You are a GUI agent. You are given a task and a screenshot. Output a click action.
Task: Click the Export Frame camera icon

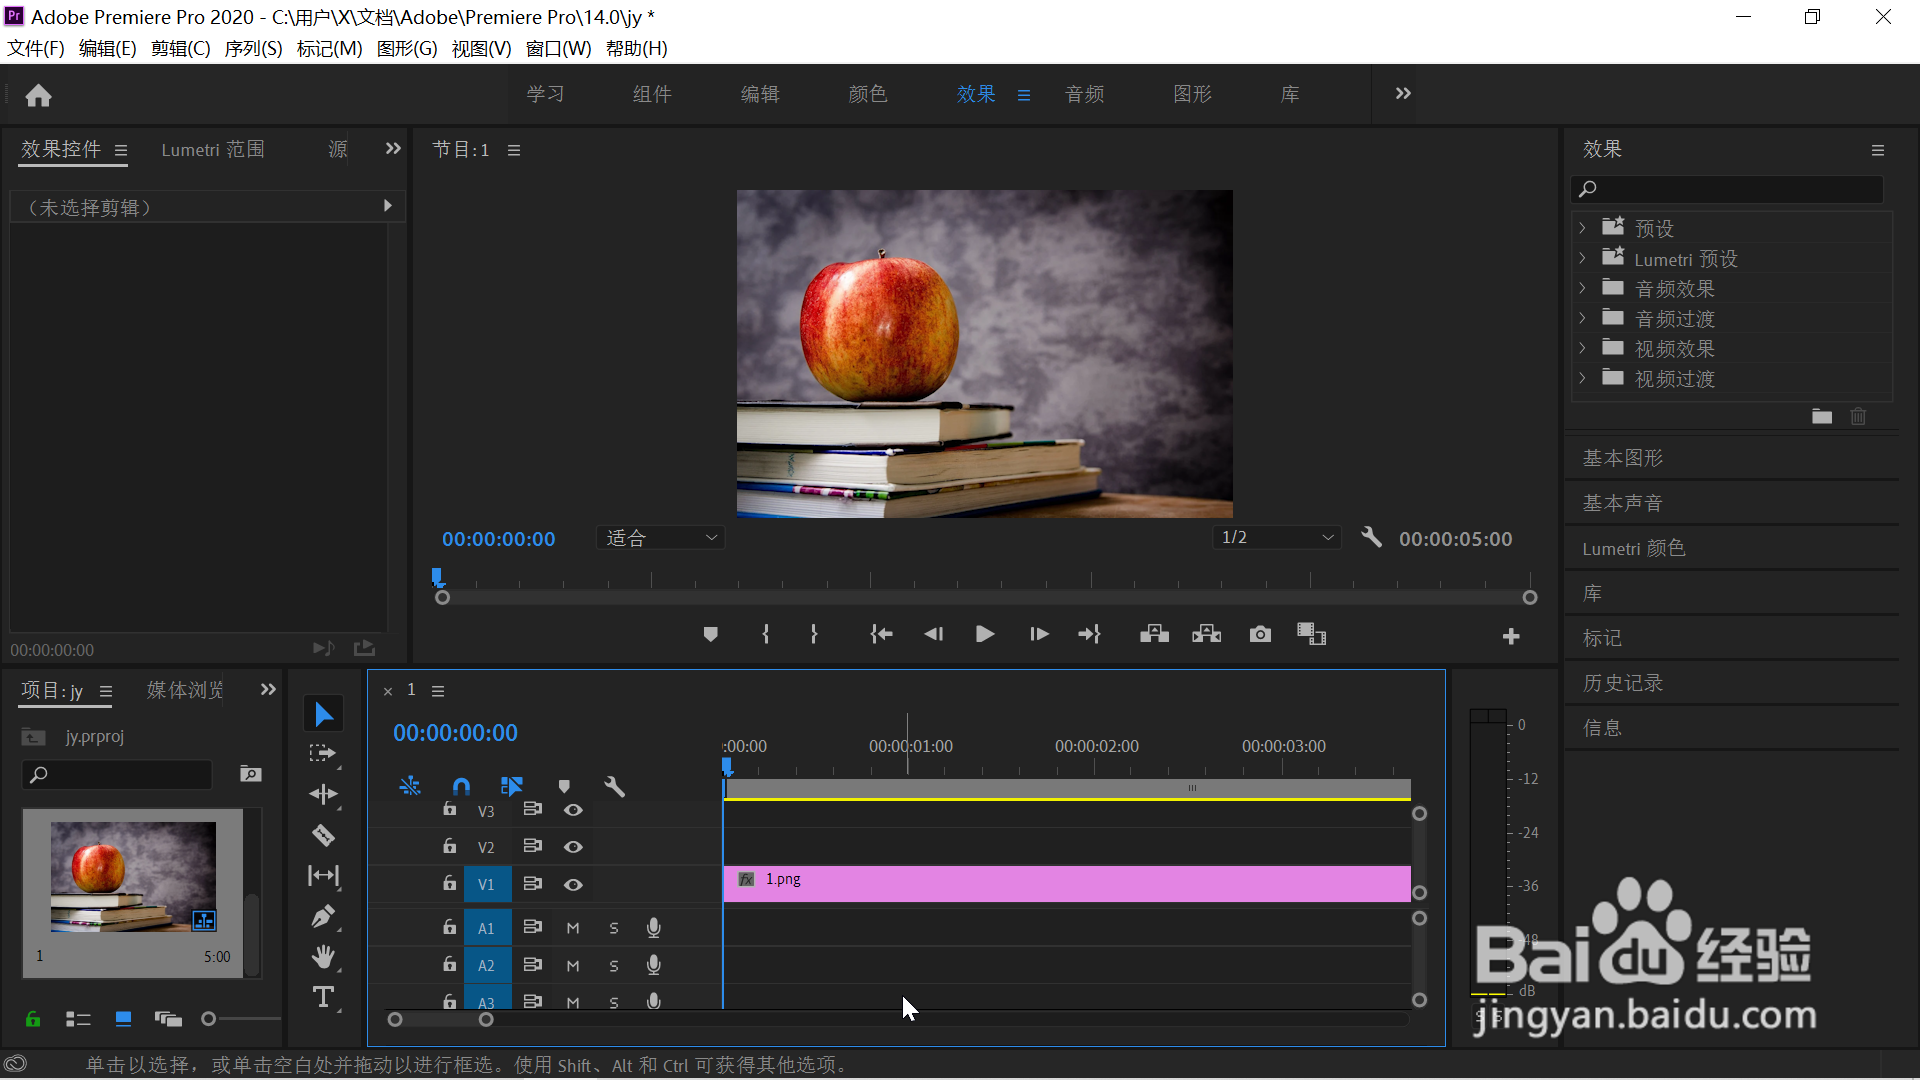(x=1260, y=634)
